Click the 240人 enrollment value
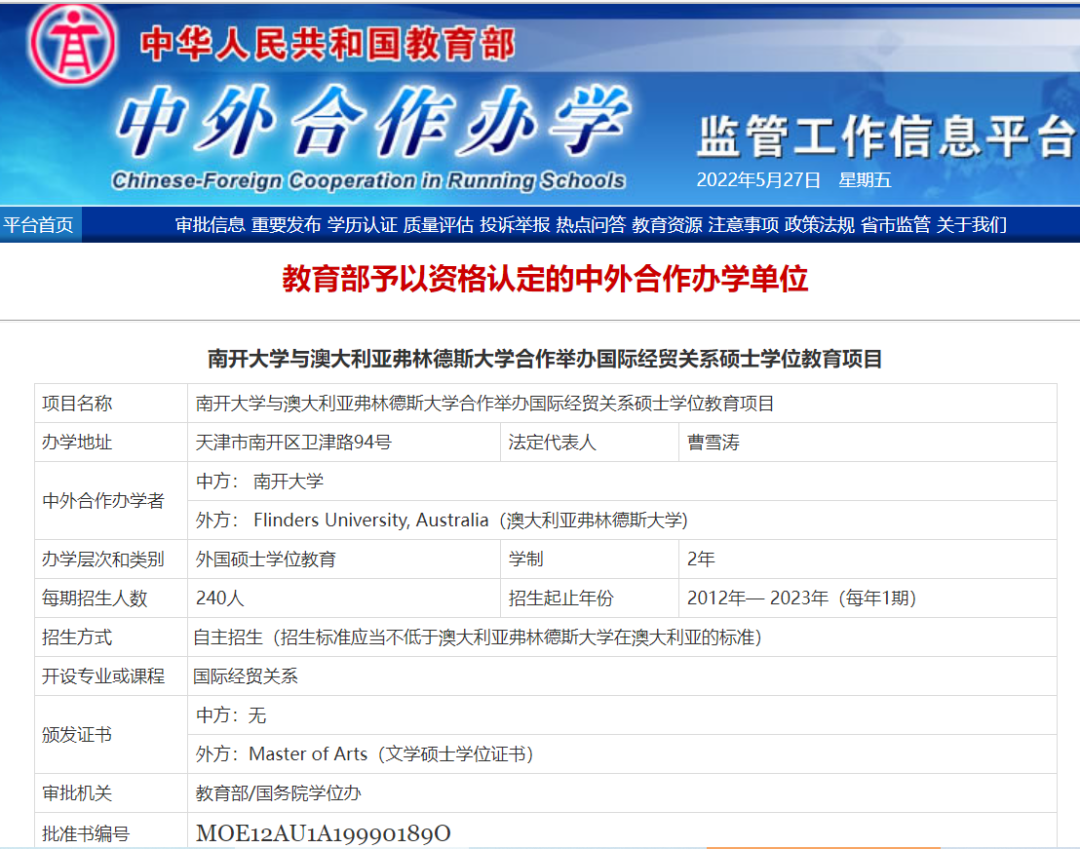1080x849 pixels. point(220,598)
